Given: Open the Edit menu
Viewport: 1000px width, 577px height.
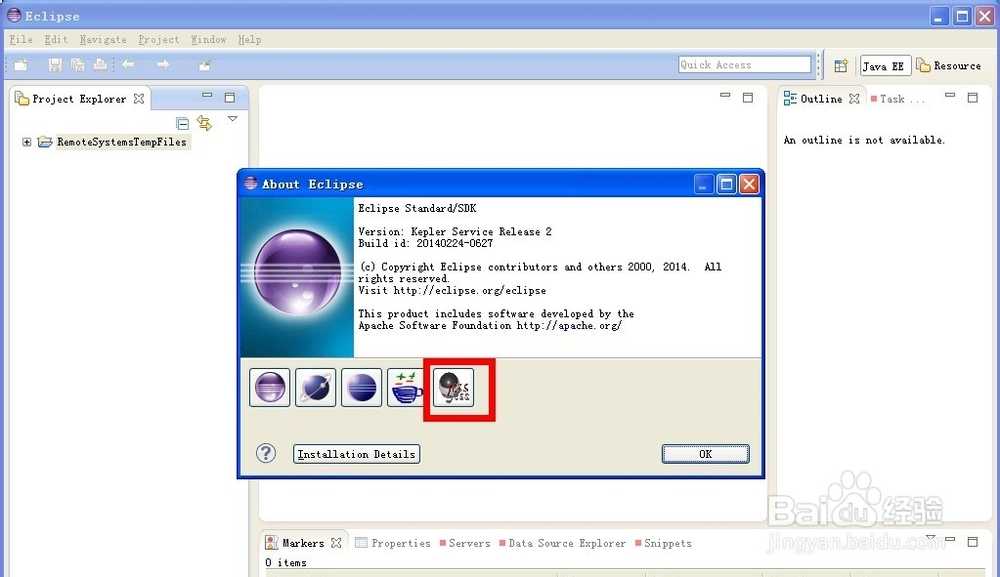Looking at the screenshot, I should coord(55,40).
